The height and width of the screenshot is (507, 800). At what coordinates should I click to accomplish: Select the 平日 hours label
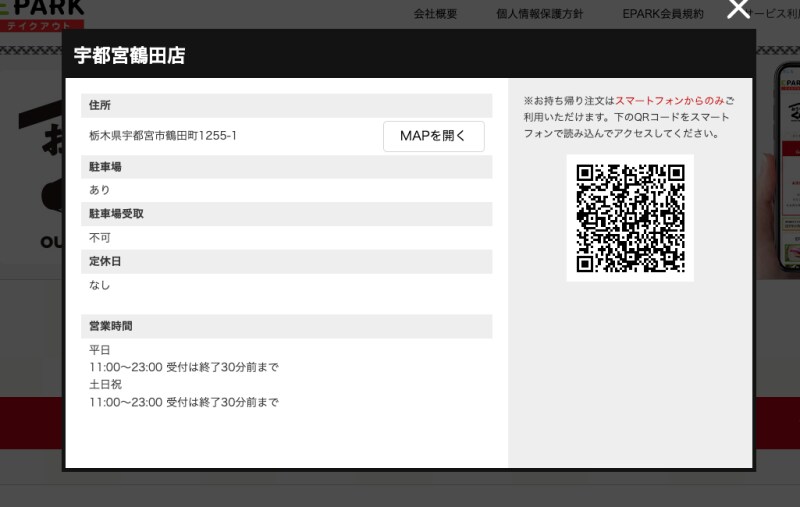point(99,350)
